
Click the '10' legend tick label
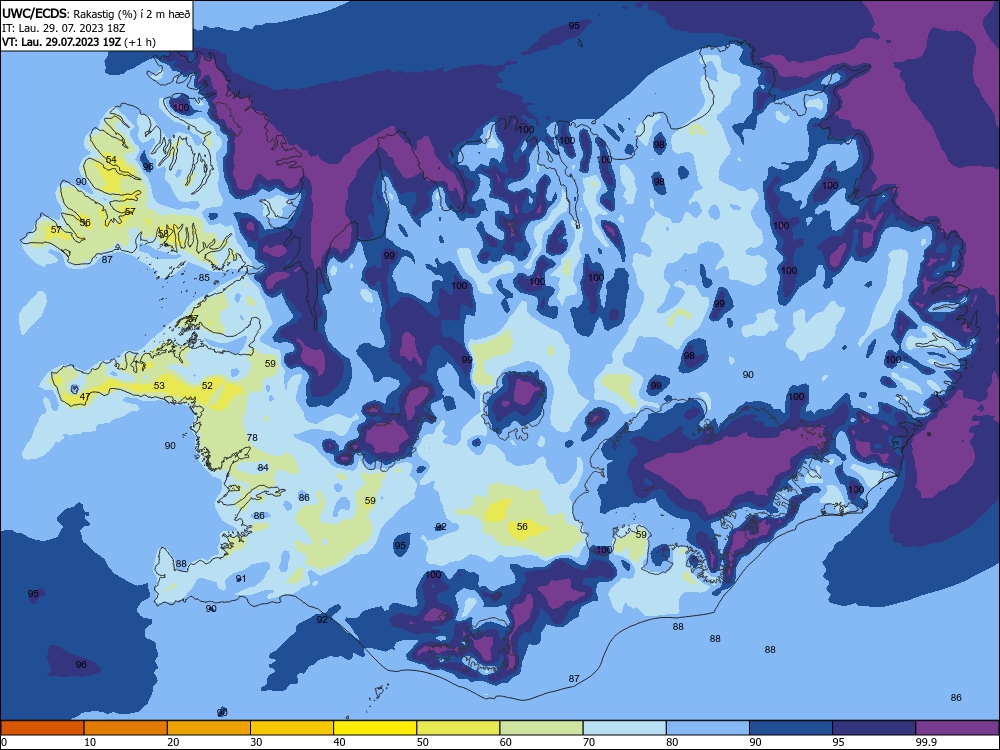click(x=90, y=742)
